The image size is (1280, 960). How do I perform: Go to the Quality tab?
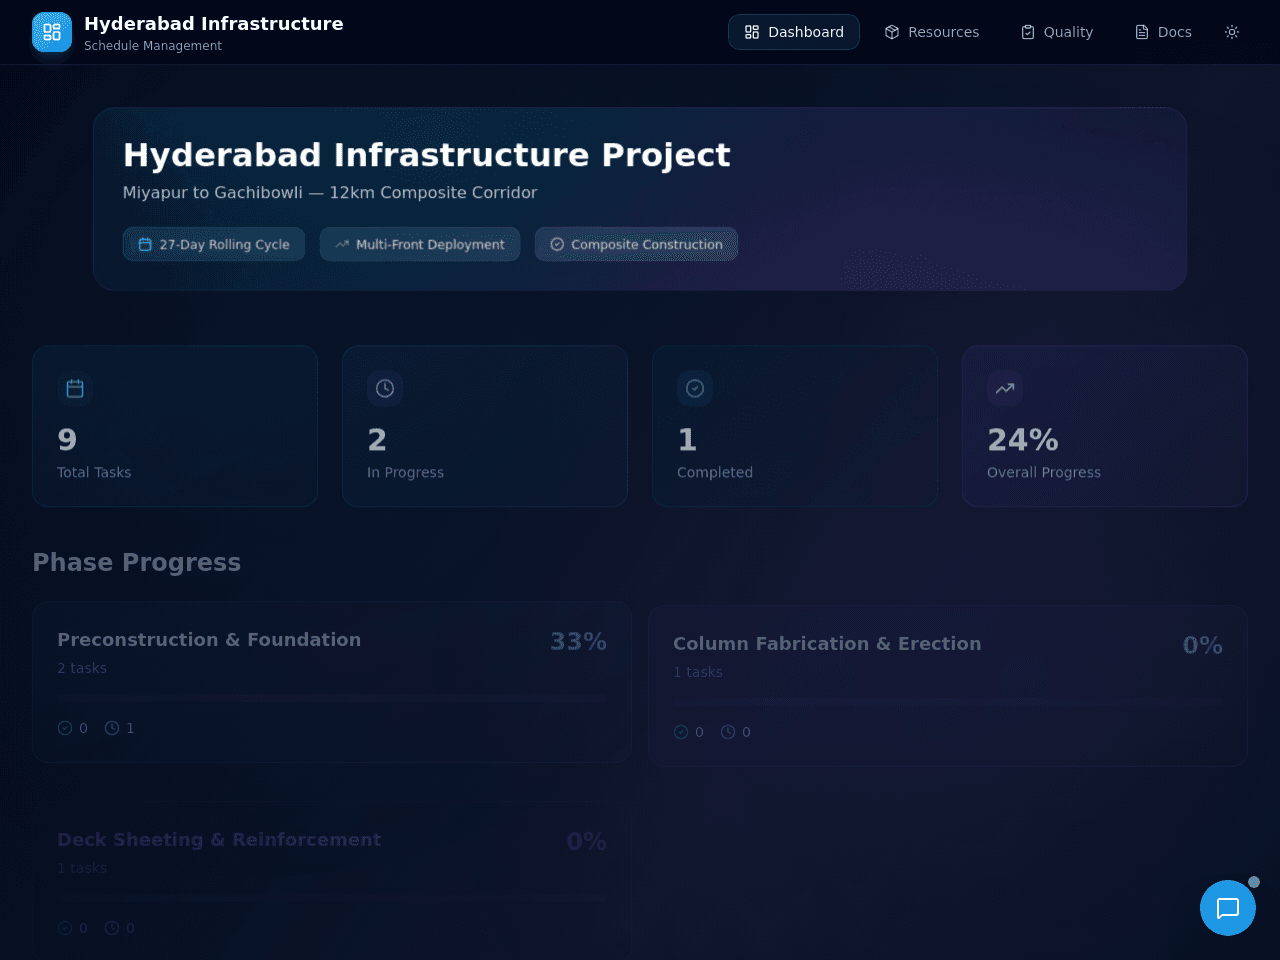click(x=1057, y=32)
